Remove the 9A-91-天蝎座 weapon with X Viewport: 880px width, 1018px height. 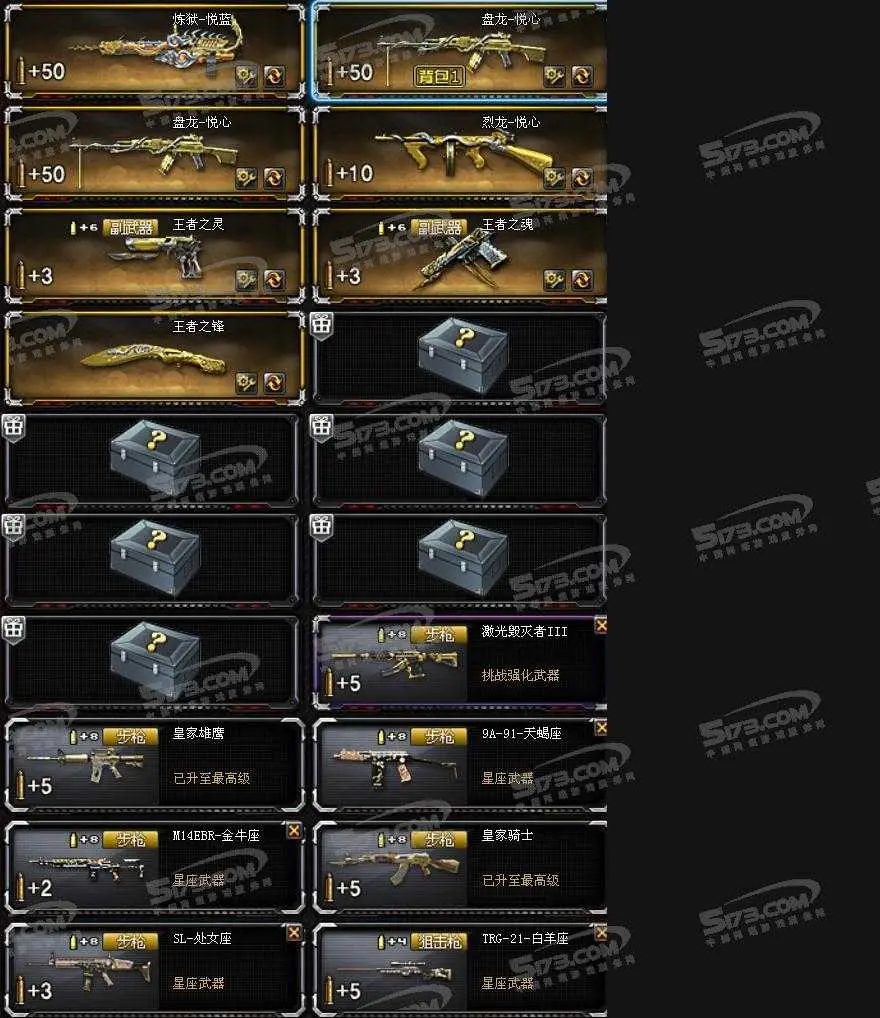pos(601,728)
